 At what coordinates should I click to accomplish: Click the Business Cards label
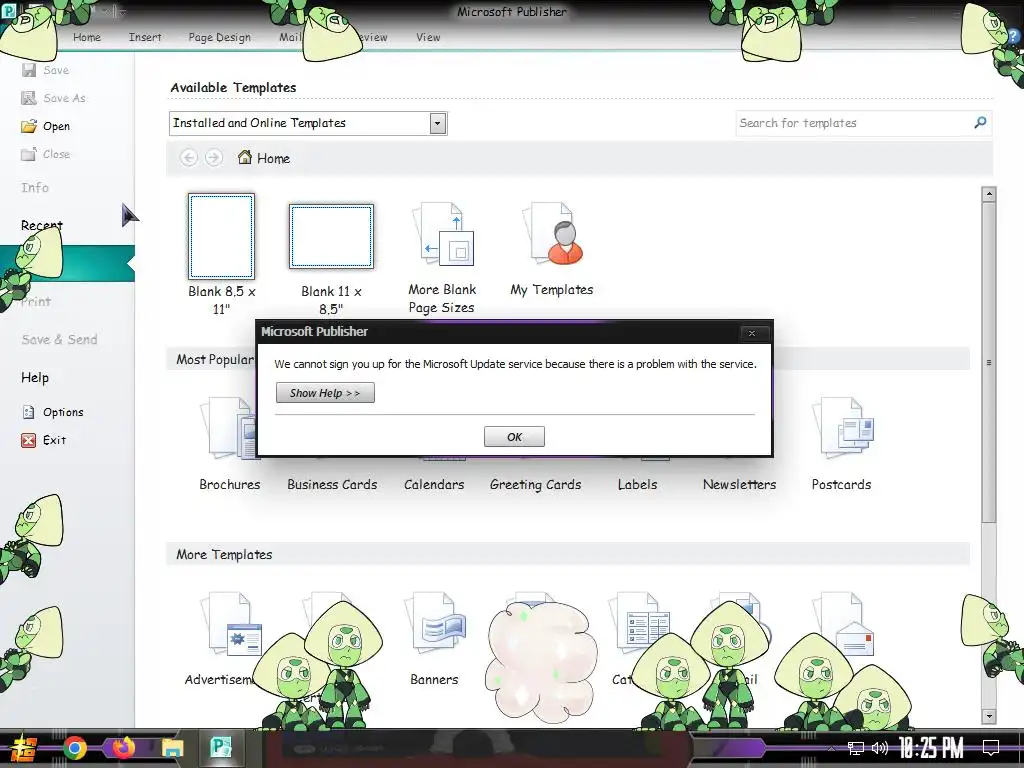click(332, 485)
